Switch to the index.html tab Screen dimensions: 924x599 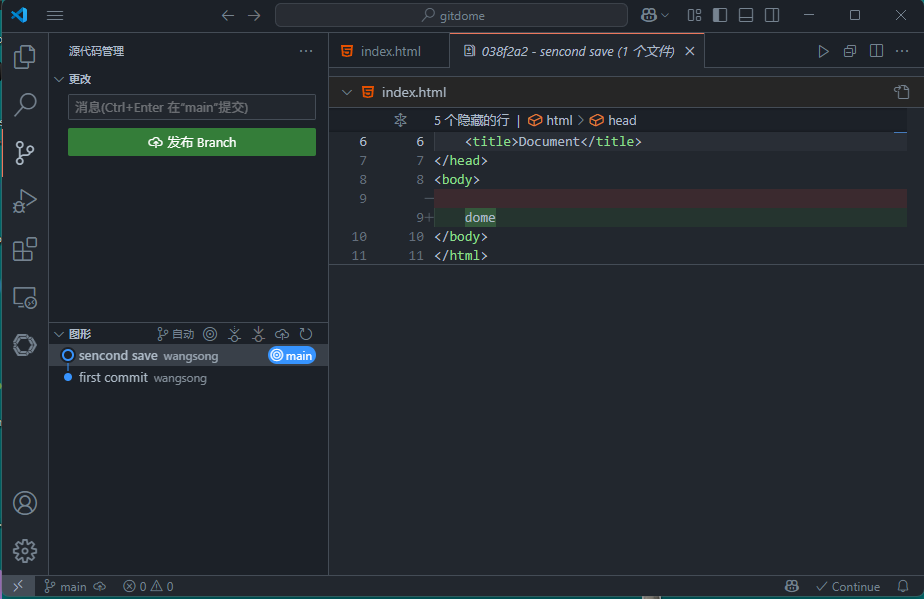(389, 49)
